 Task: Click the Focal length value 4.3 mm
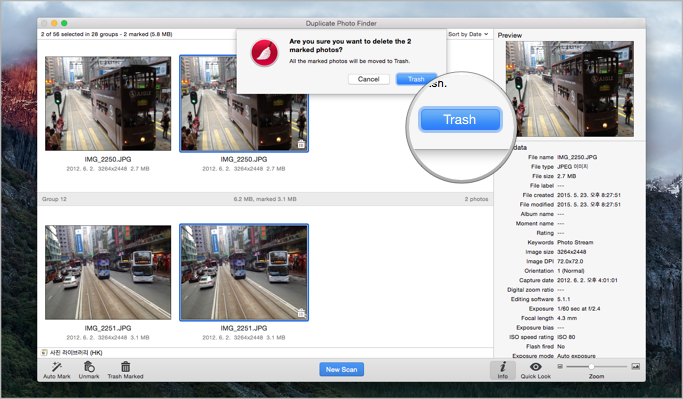[567, 318]
